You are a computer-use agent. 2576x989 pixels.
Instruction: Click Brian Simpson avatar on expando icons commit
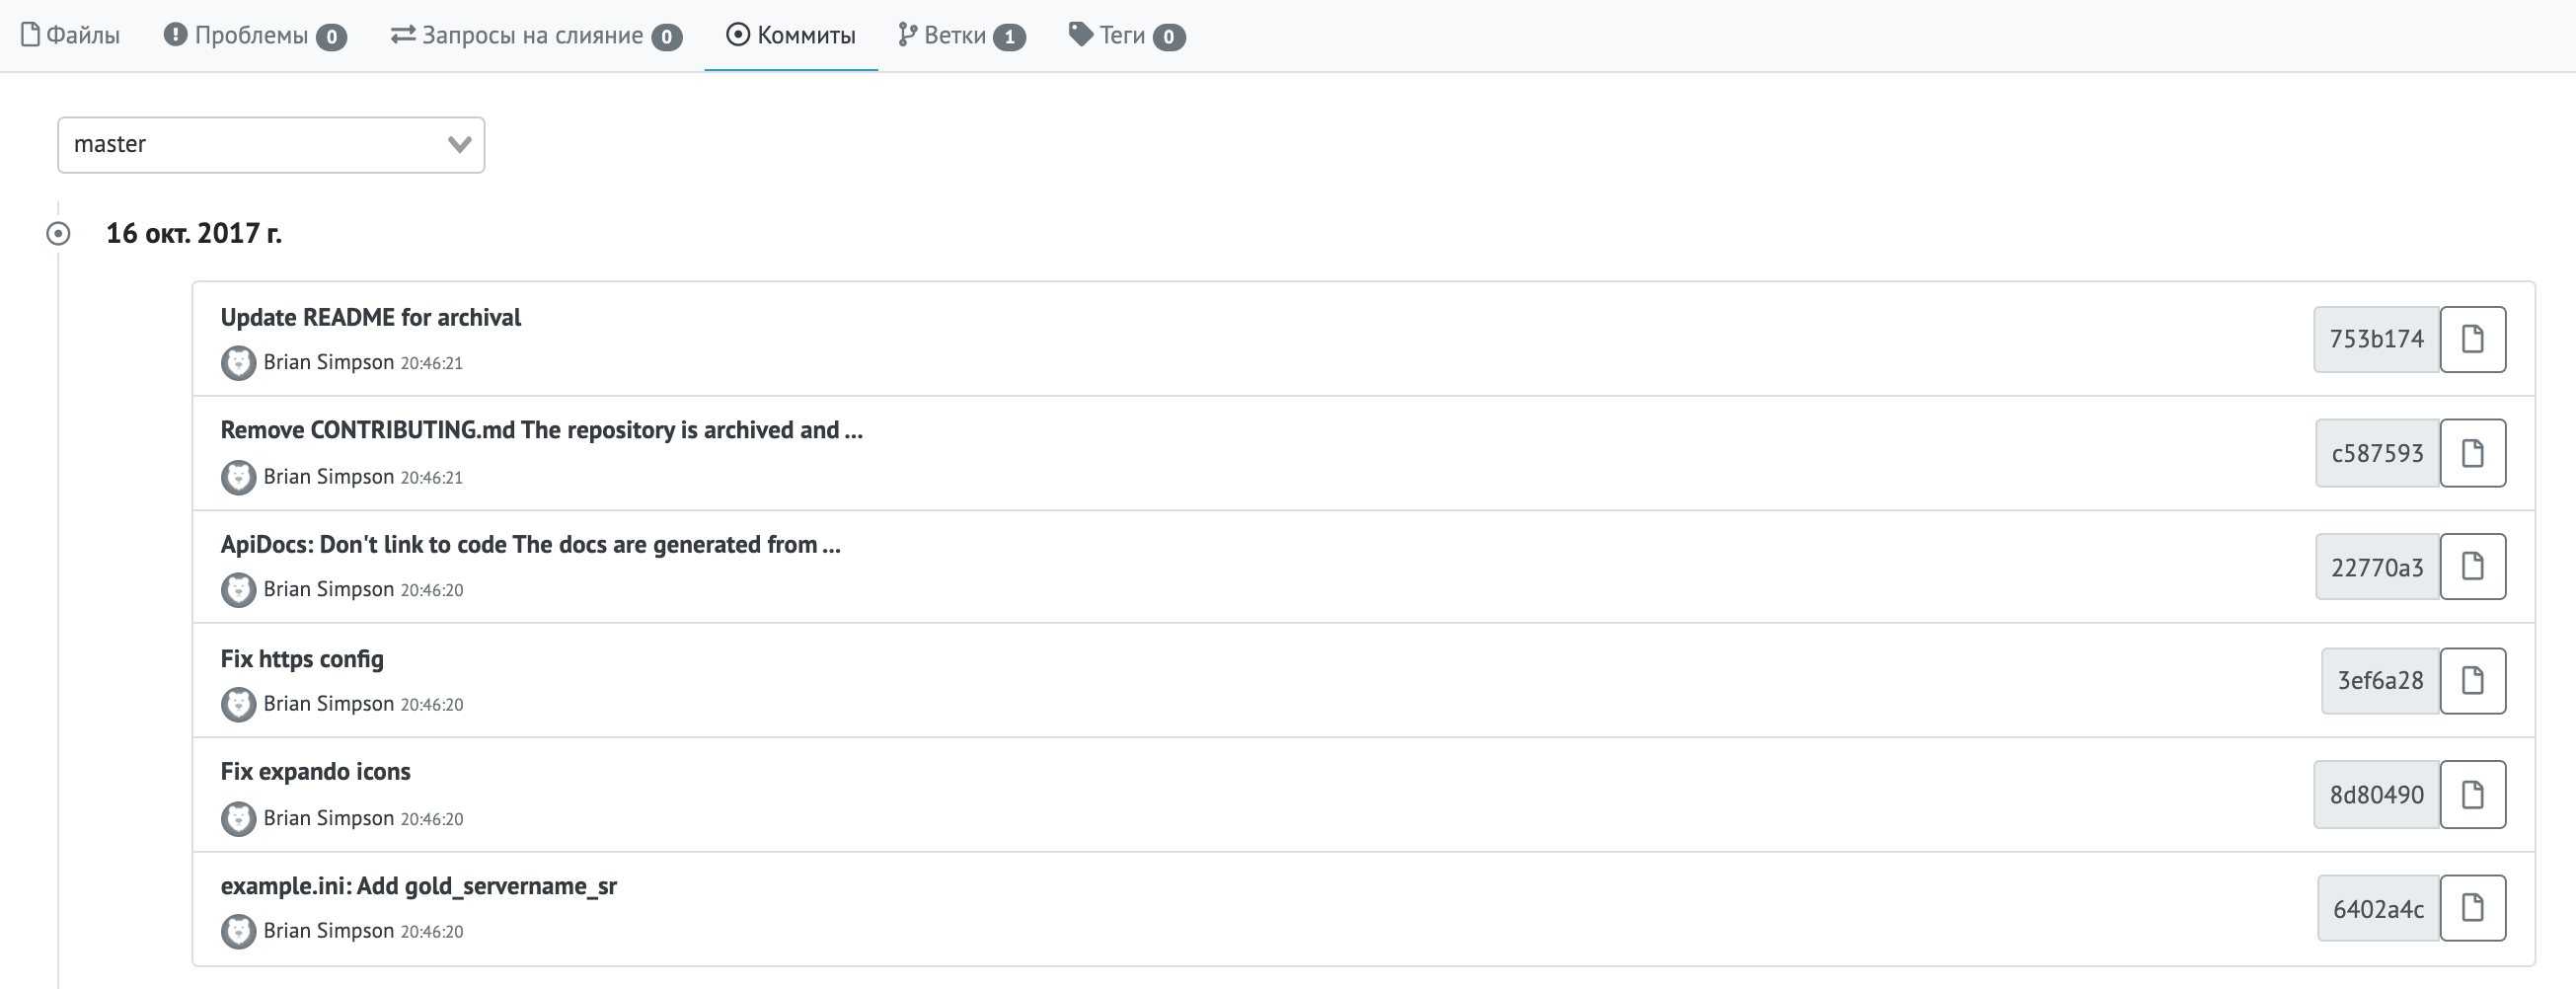[238, 818]
